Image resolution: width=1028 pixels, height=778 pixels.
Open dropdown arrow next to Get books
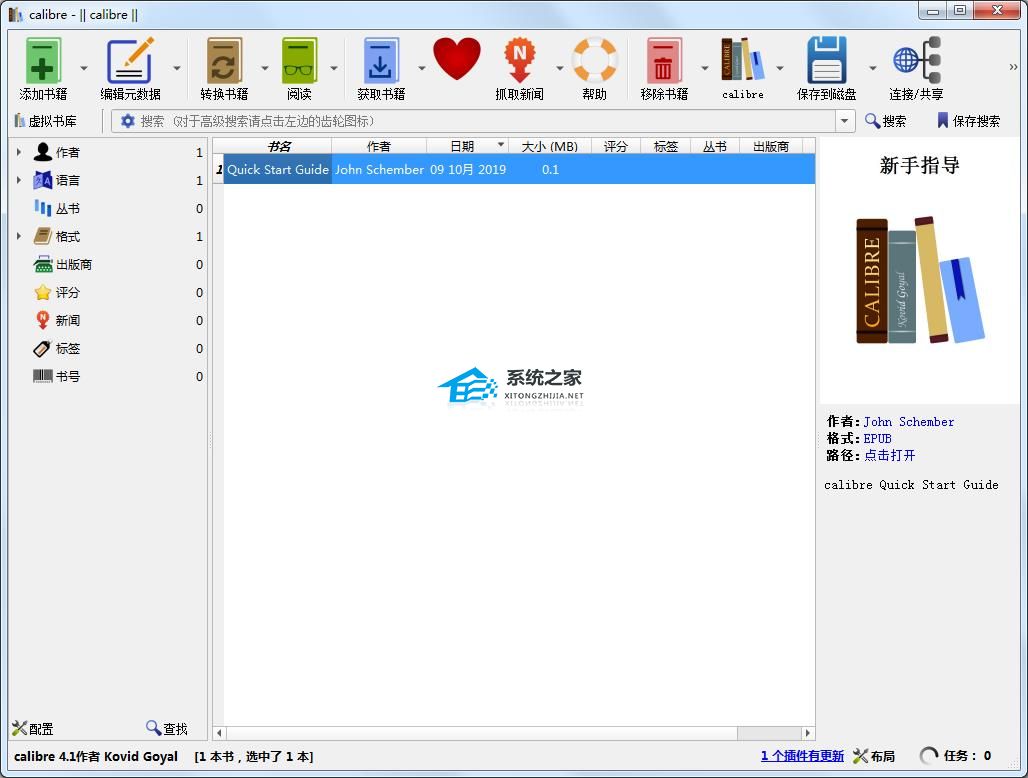click(x=422, y=68)
